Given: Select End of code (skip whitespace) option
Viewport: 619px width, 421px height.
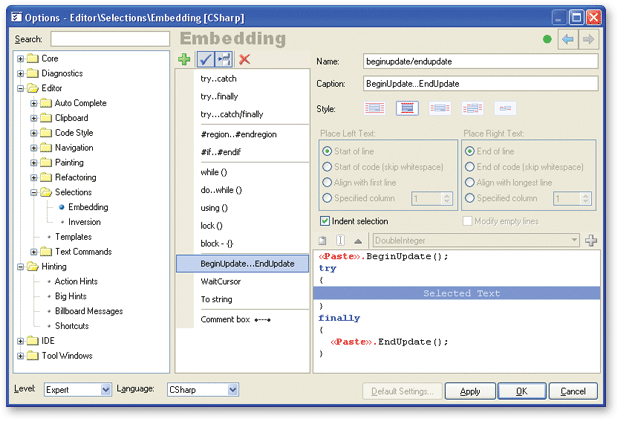Looking at the screenshot, I should [469, 167].
